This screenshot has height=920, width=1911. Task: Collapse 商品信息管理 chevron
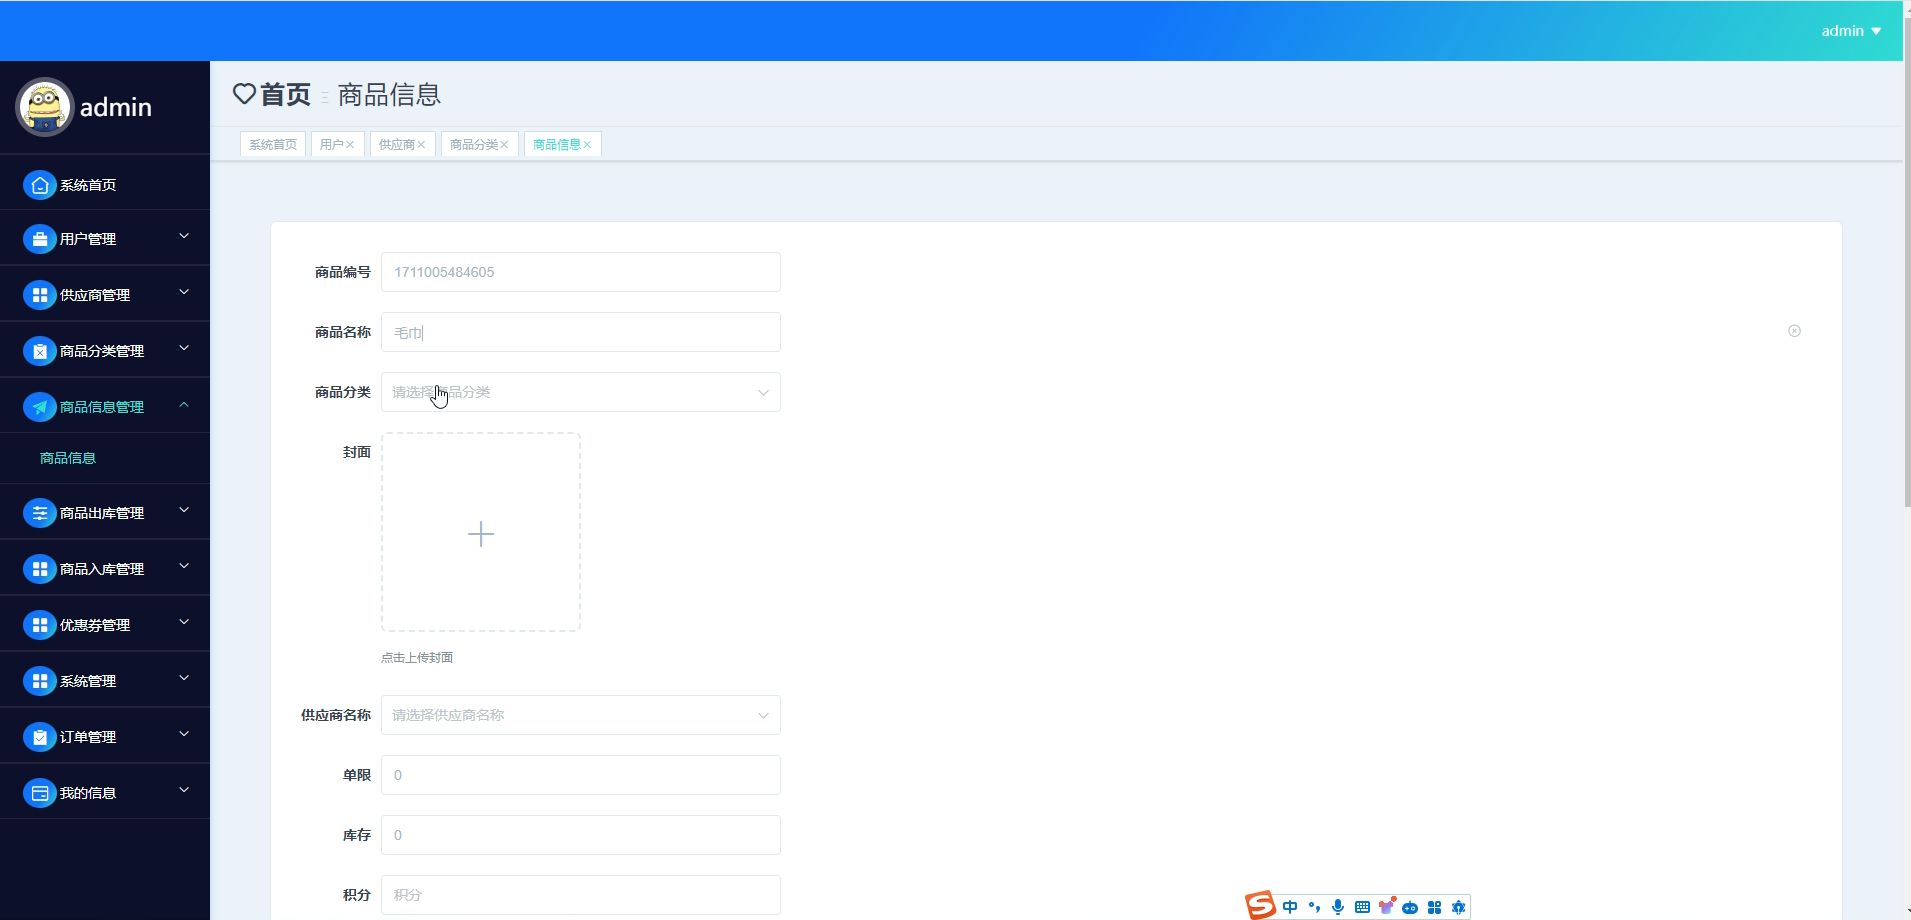click(184, 404)
